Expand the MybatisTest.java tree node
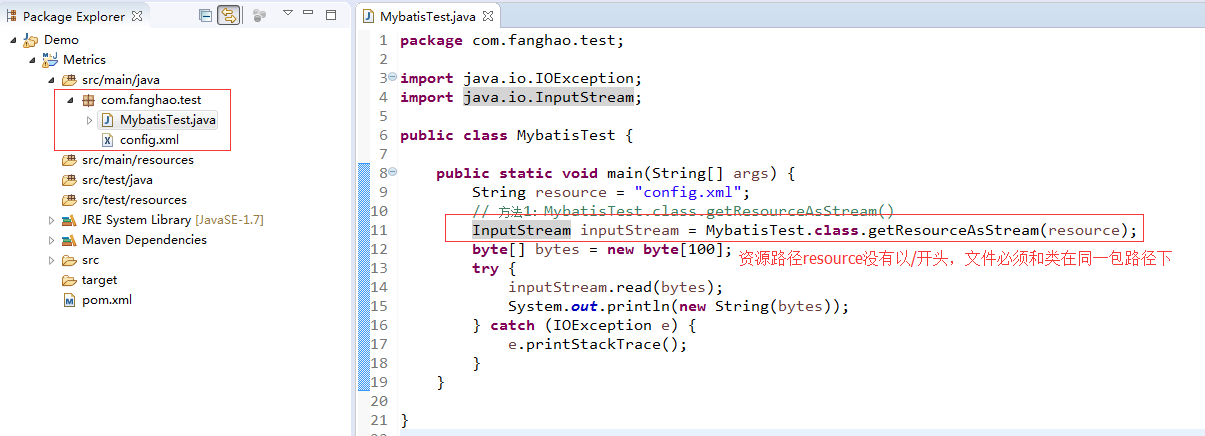This screenshot has width=1205, height=436. click(89, 120)
